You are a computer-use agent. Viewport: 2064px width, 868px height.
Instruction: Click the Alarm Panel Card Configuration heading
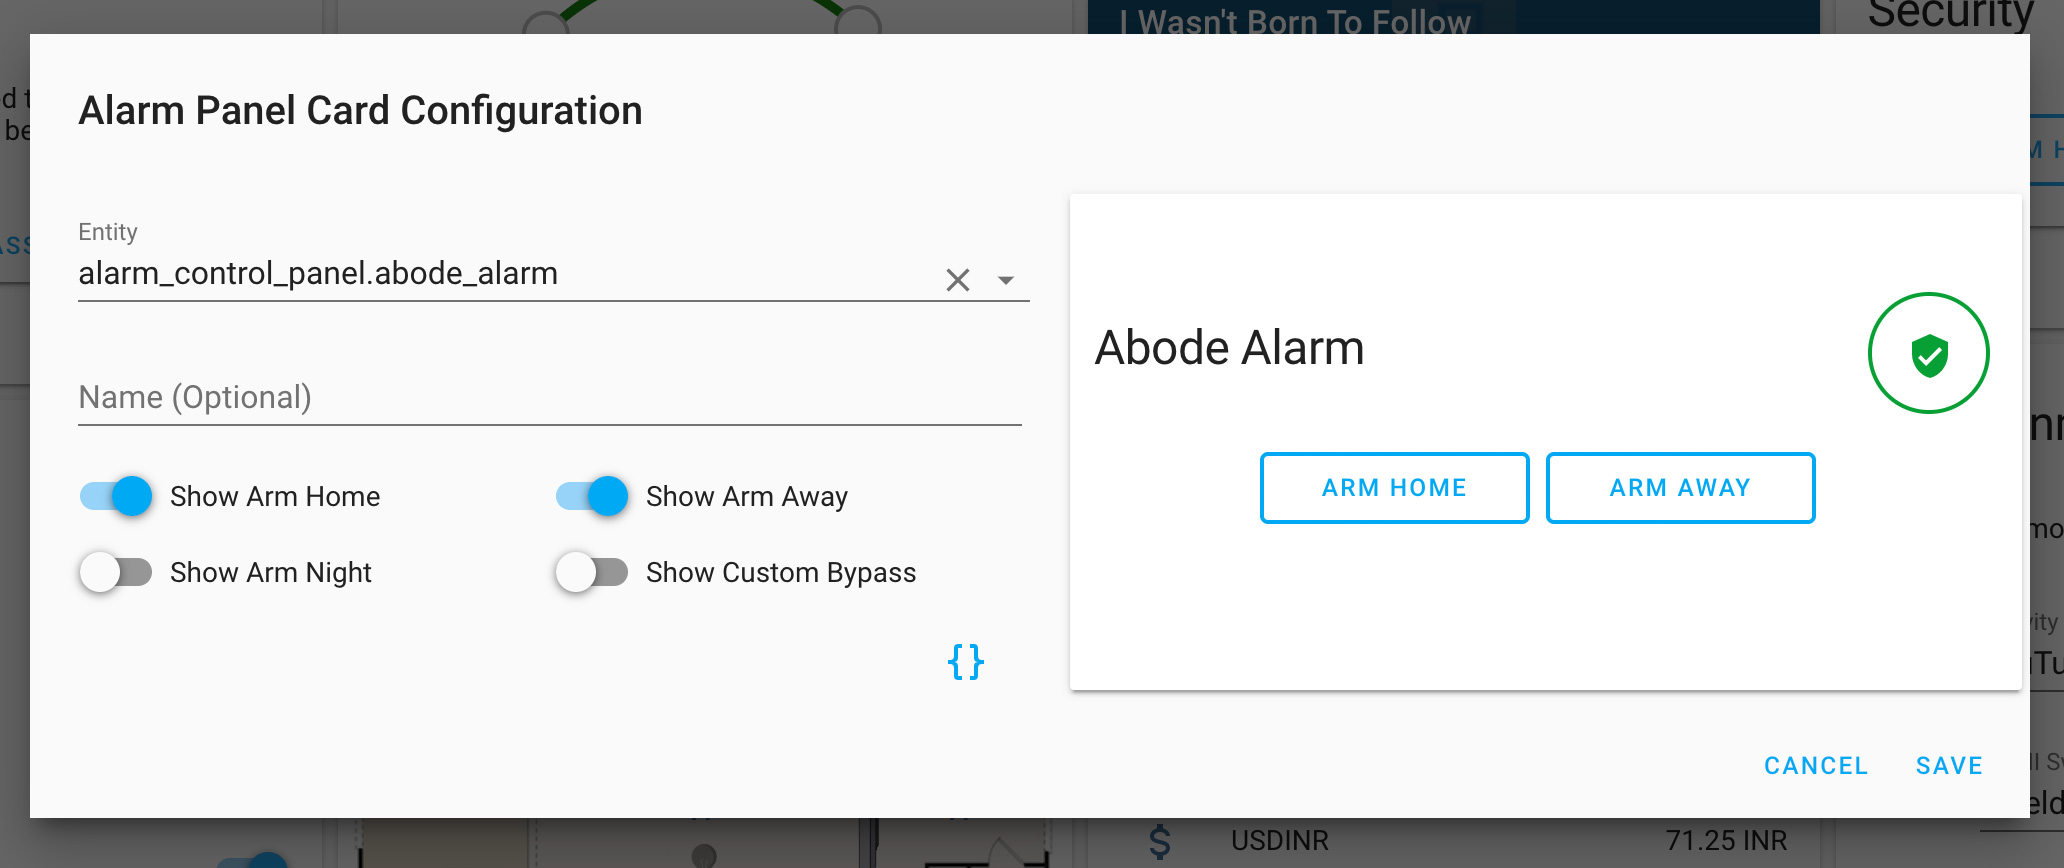point(360,111)
